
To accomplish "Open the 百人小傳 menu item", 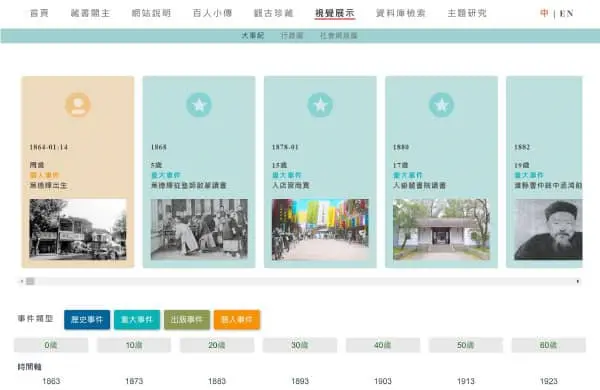I will pyautogui.click(x=212, y=13).
